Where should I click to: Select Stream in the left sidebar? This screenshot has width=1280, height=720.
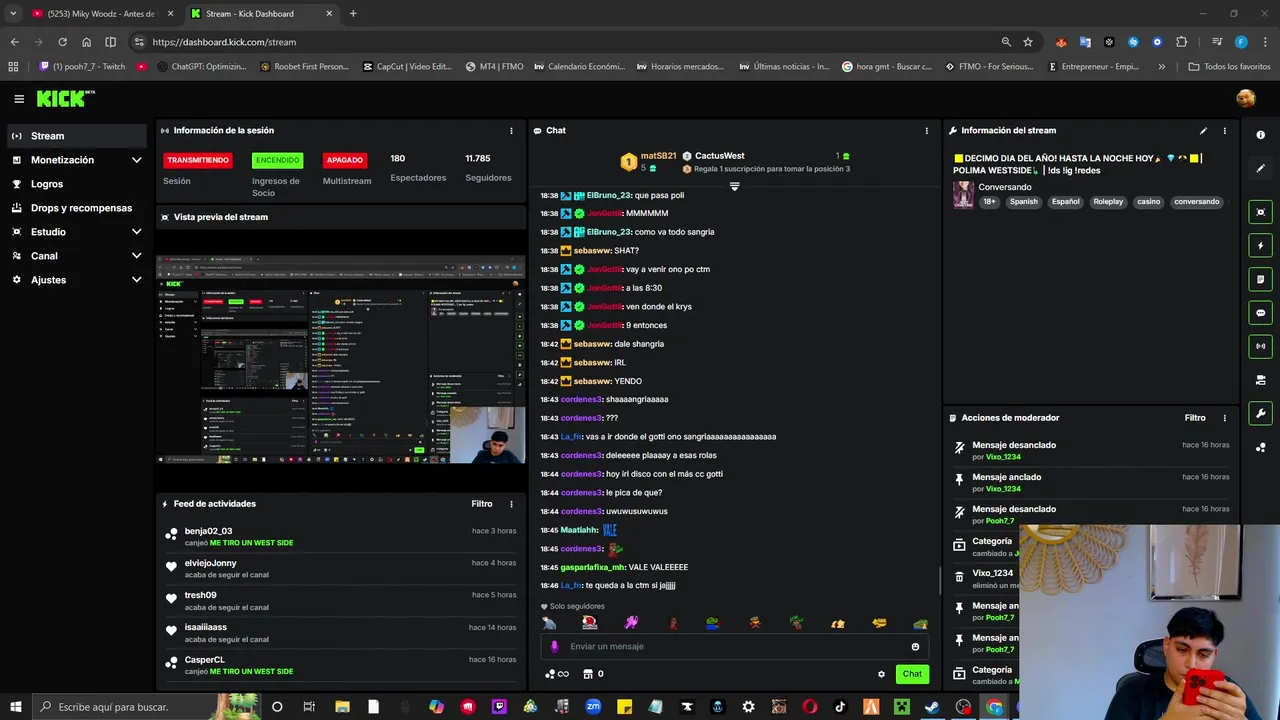point(76,136)
